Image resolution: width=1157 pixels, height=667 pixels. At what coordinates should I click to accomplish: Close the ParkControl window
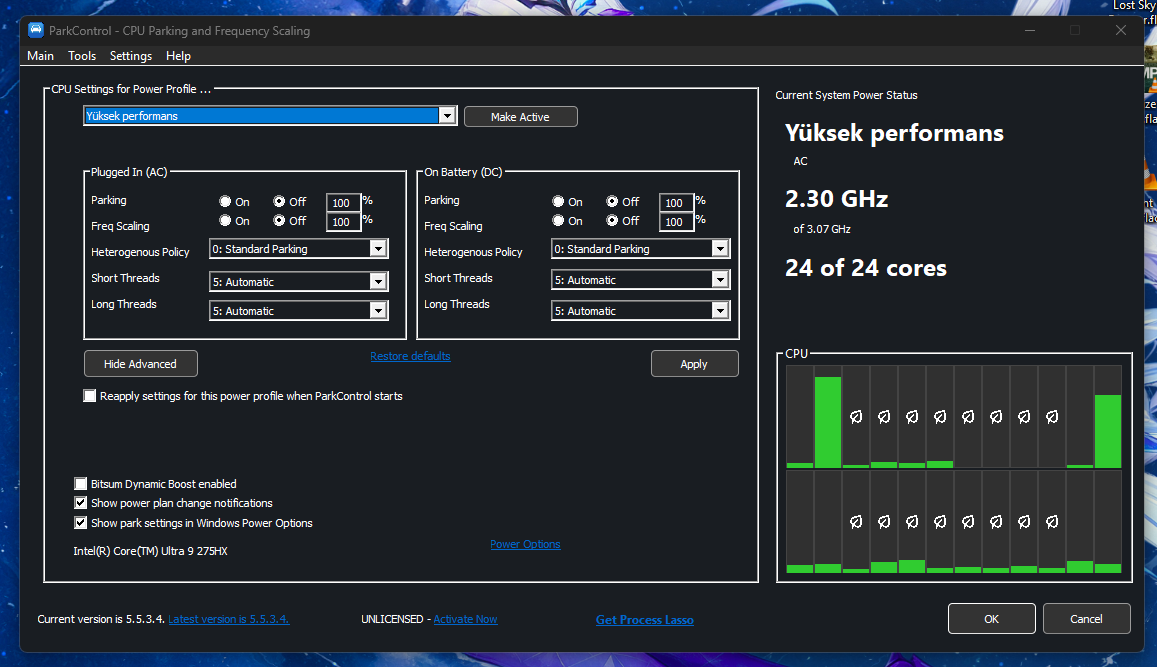coord(1121,30)
